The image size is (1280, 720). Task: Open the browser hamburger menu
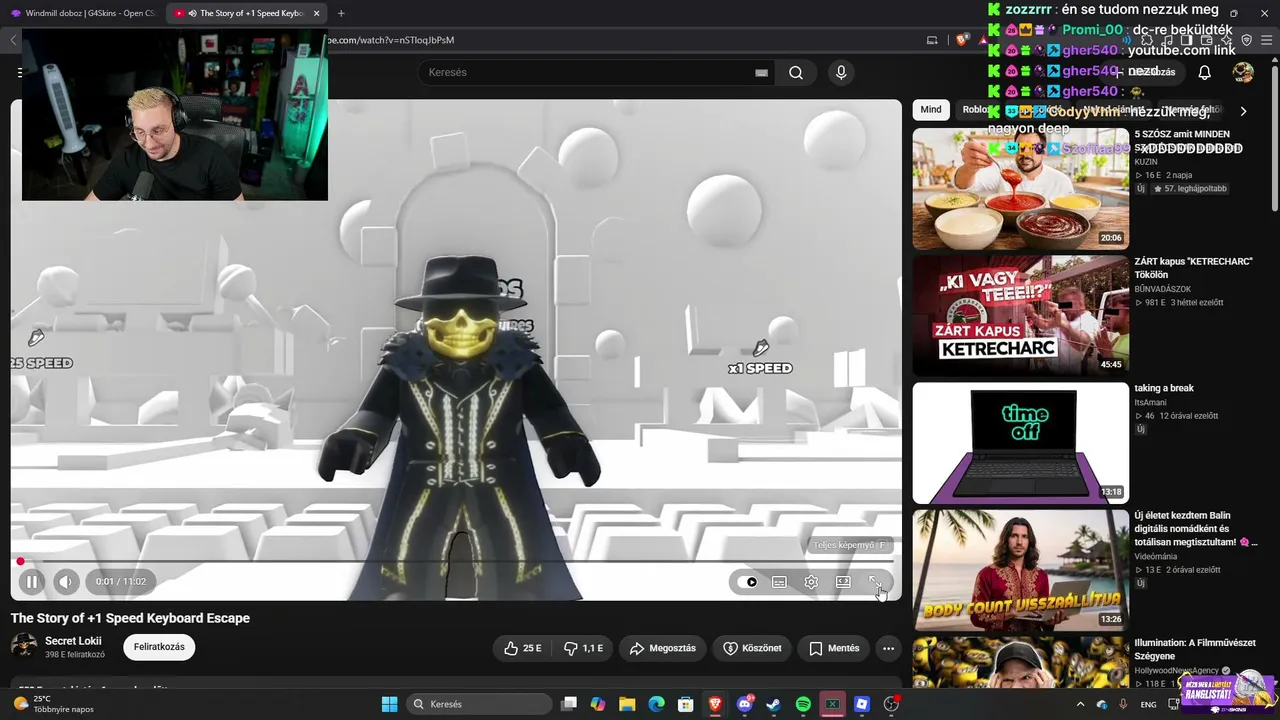pos(1265,40)
